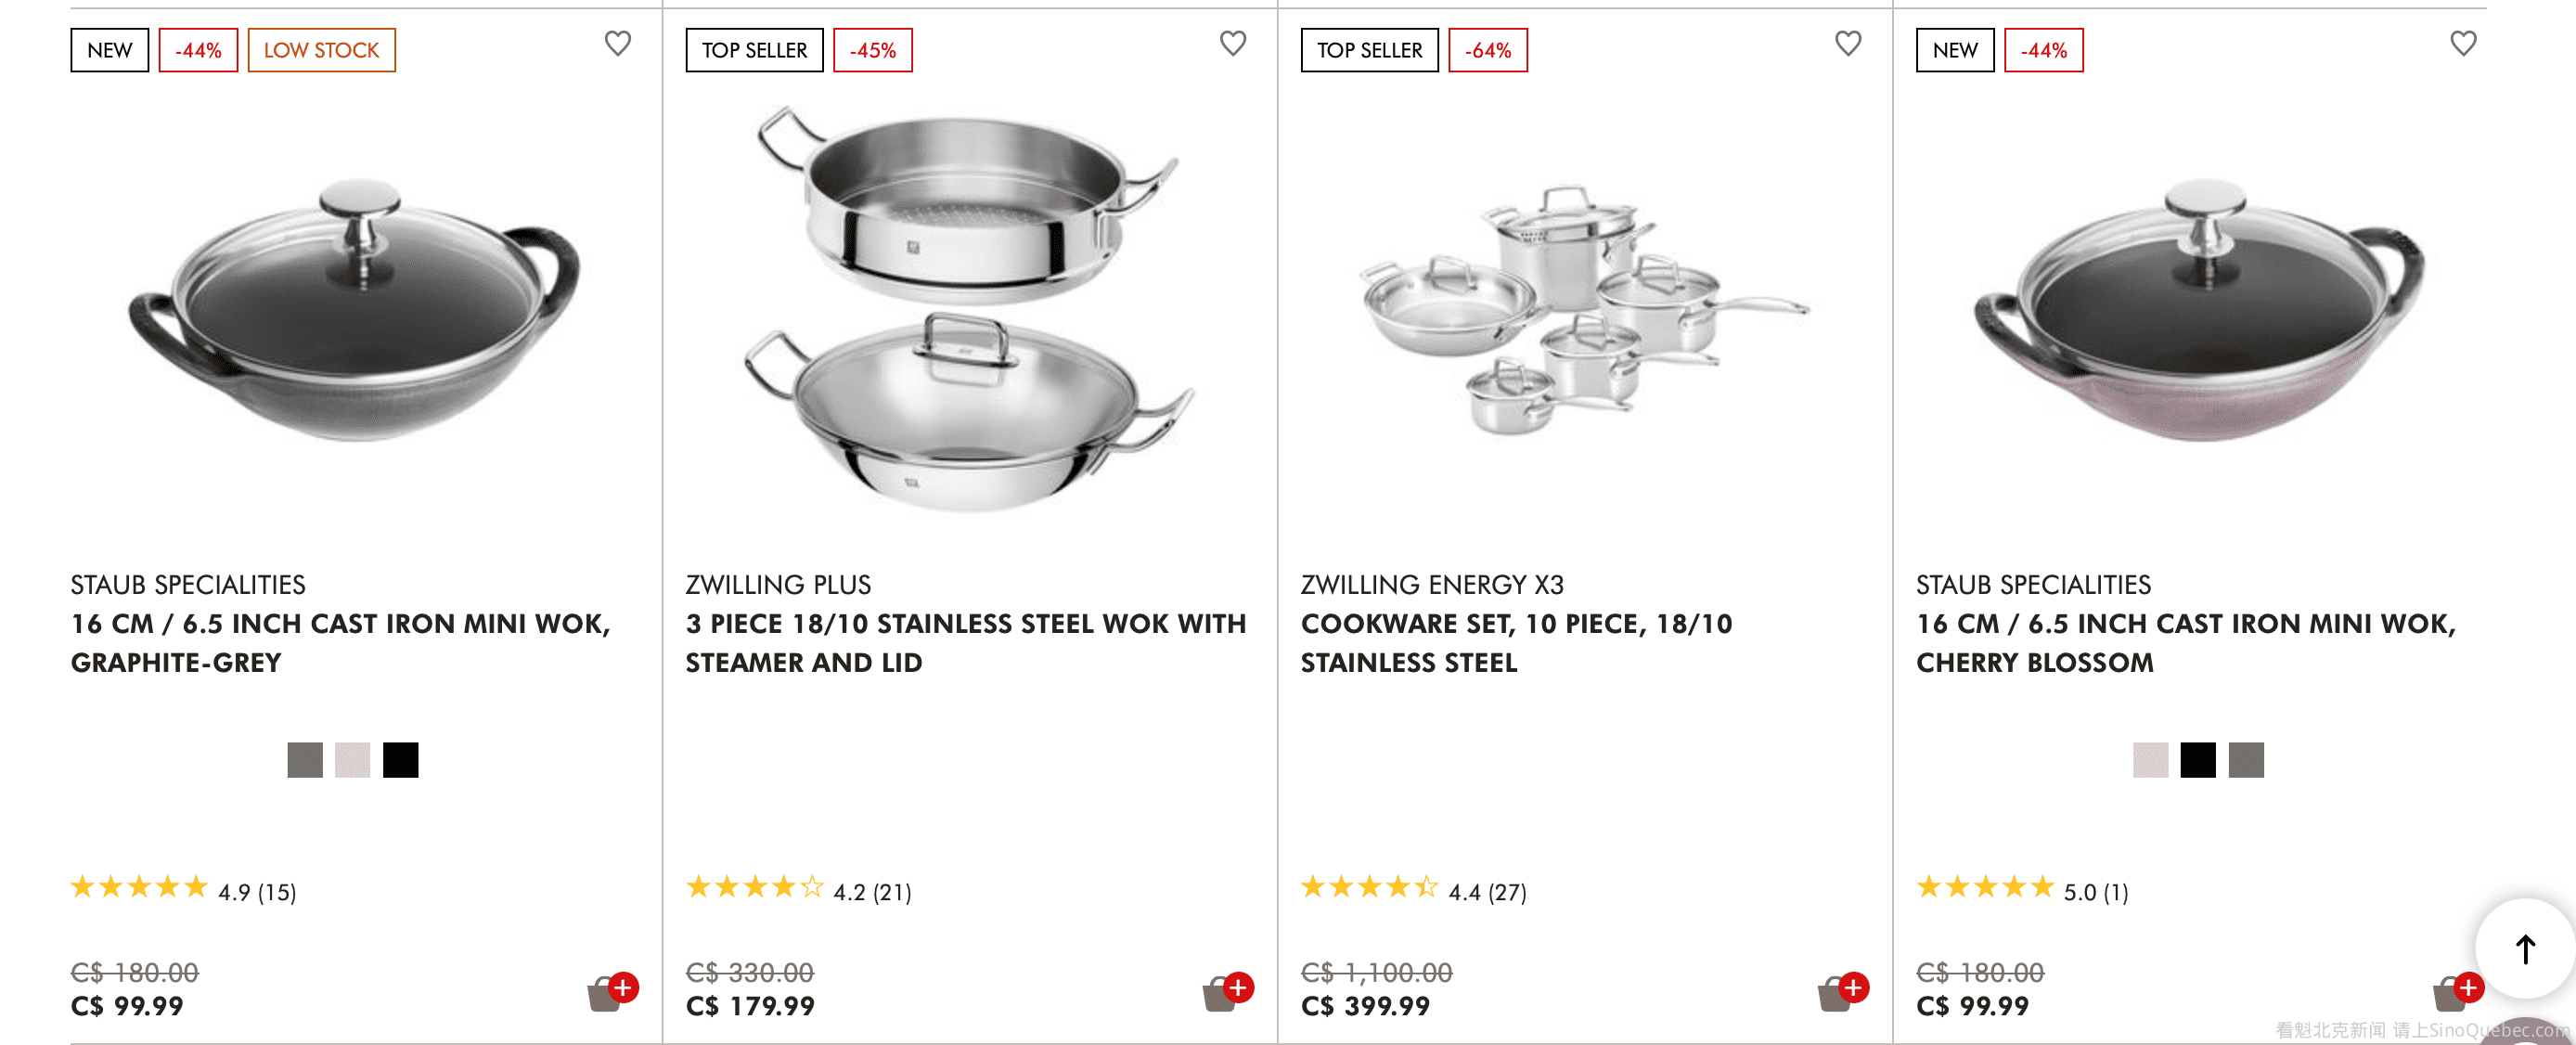Select grey swatch on graphite-grey wok

[x=305, y=760]
